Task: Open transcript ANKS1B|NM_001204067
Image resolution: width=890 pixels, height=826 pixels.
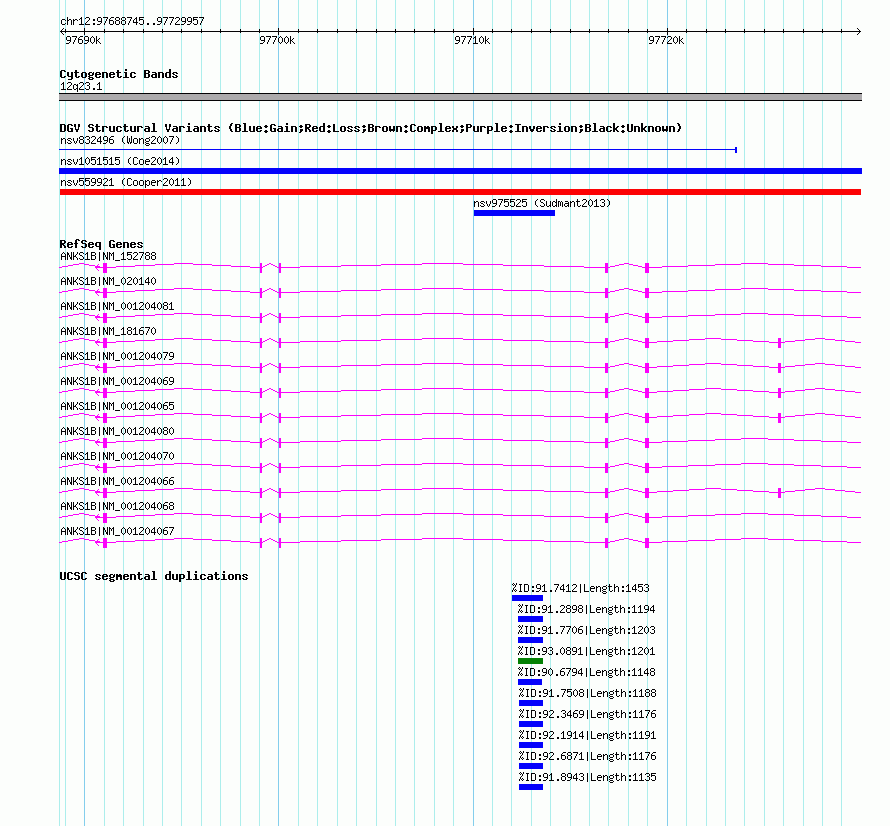Action: click(x=117, y=531)
